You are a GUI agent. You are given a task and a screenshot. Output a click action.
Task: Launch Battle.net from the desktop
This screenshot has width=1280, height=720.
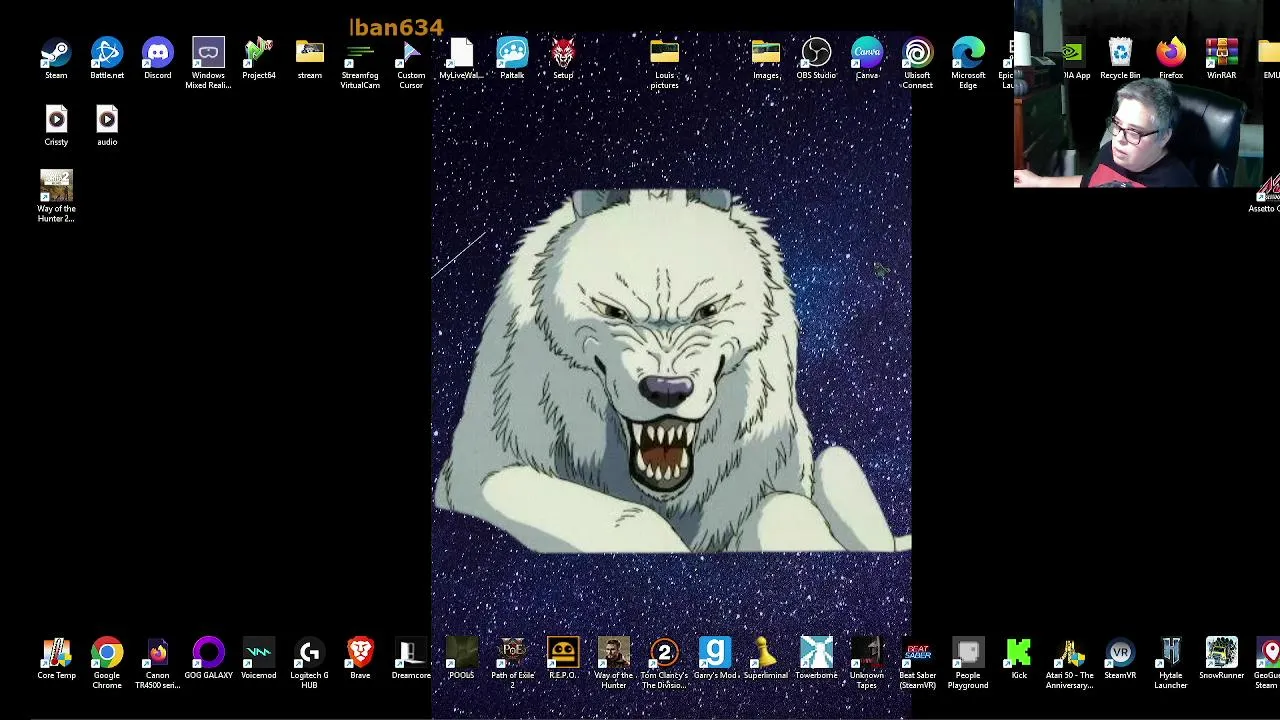pyautogui.click(x=107, y=54)
